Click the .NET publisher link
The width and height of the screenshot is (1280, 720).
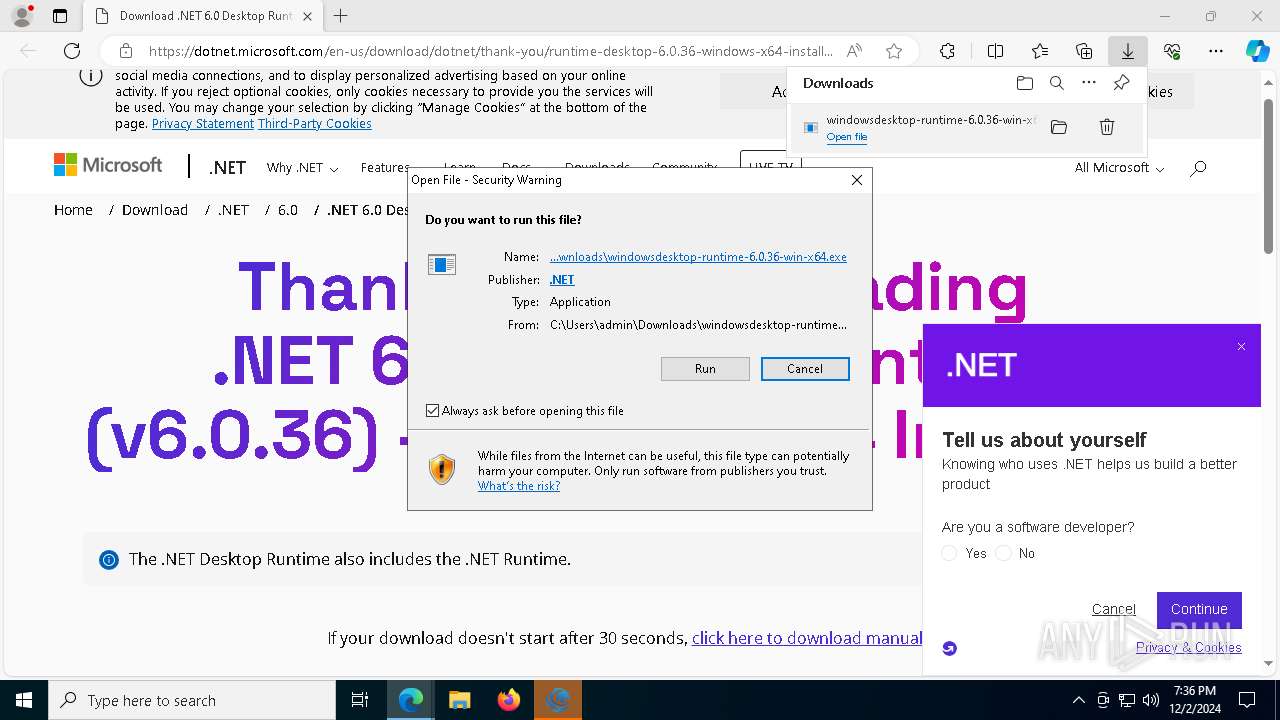pos(562,280)
